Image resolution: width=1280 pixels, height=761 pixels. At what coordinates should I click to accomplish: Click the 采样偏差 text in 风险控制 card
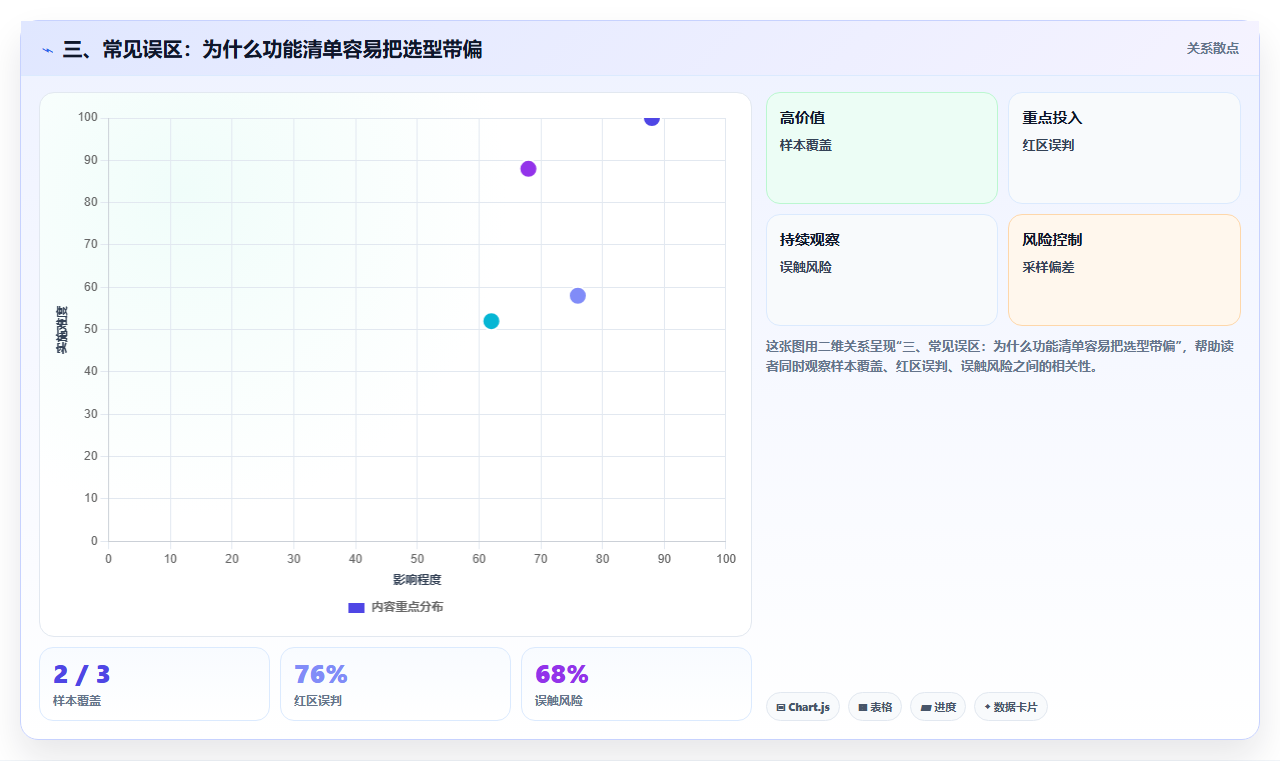1048,267
